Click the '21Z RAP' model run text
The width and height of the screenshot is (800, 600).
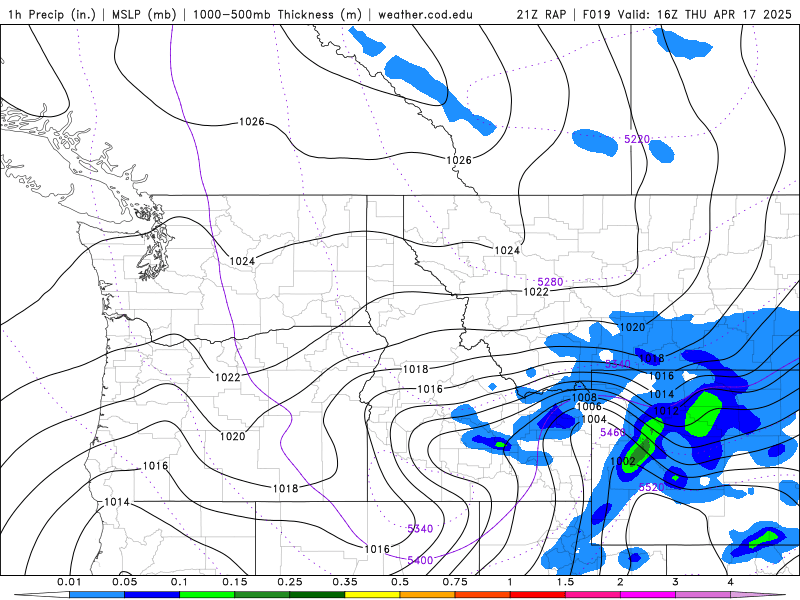541,14
